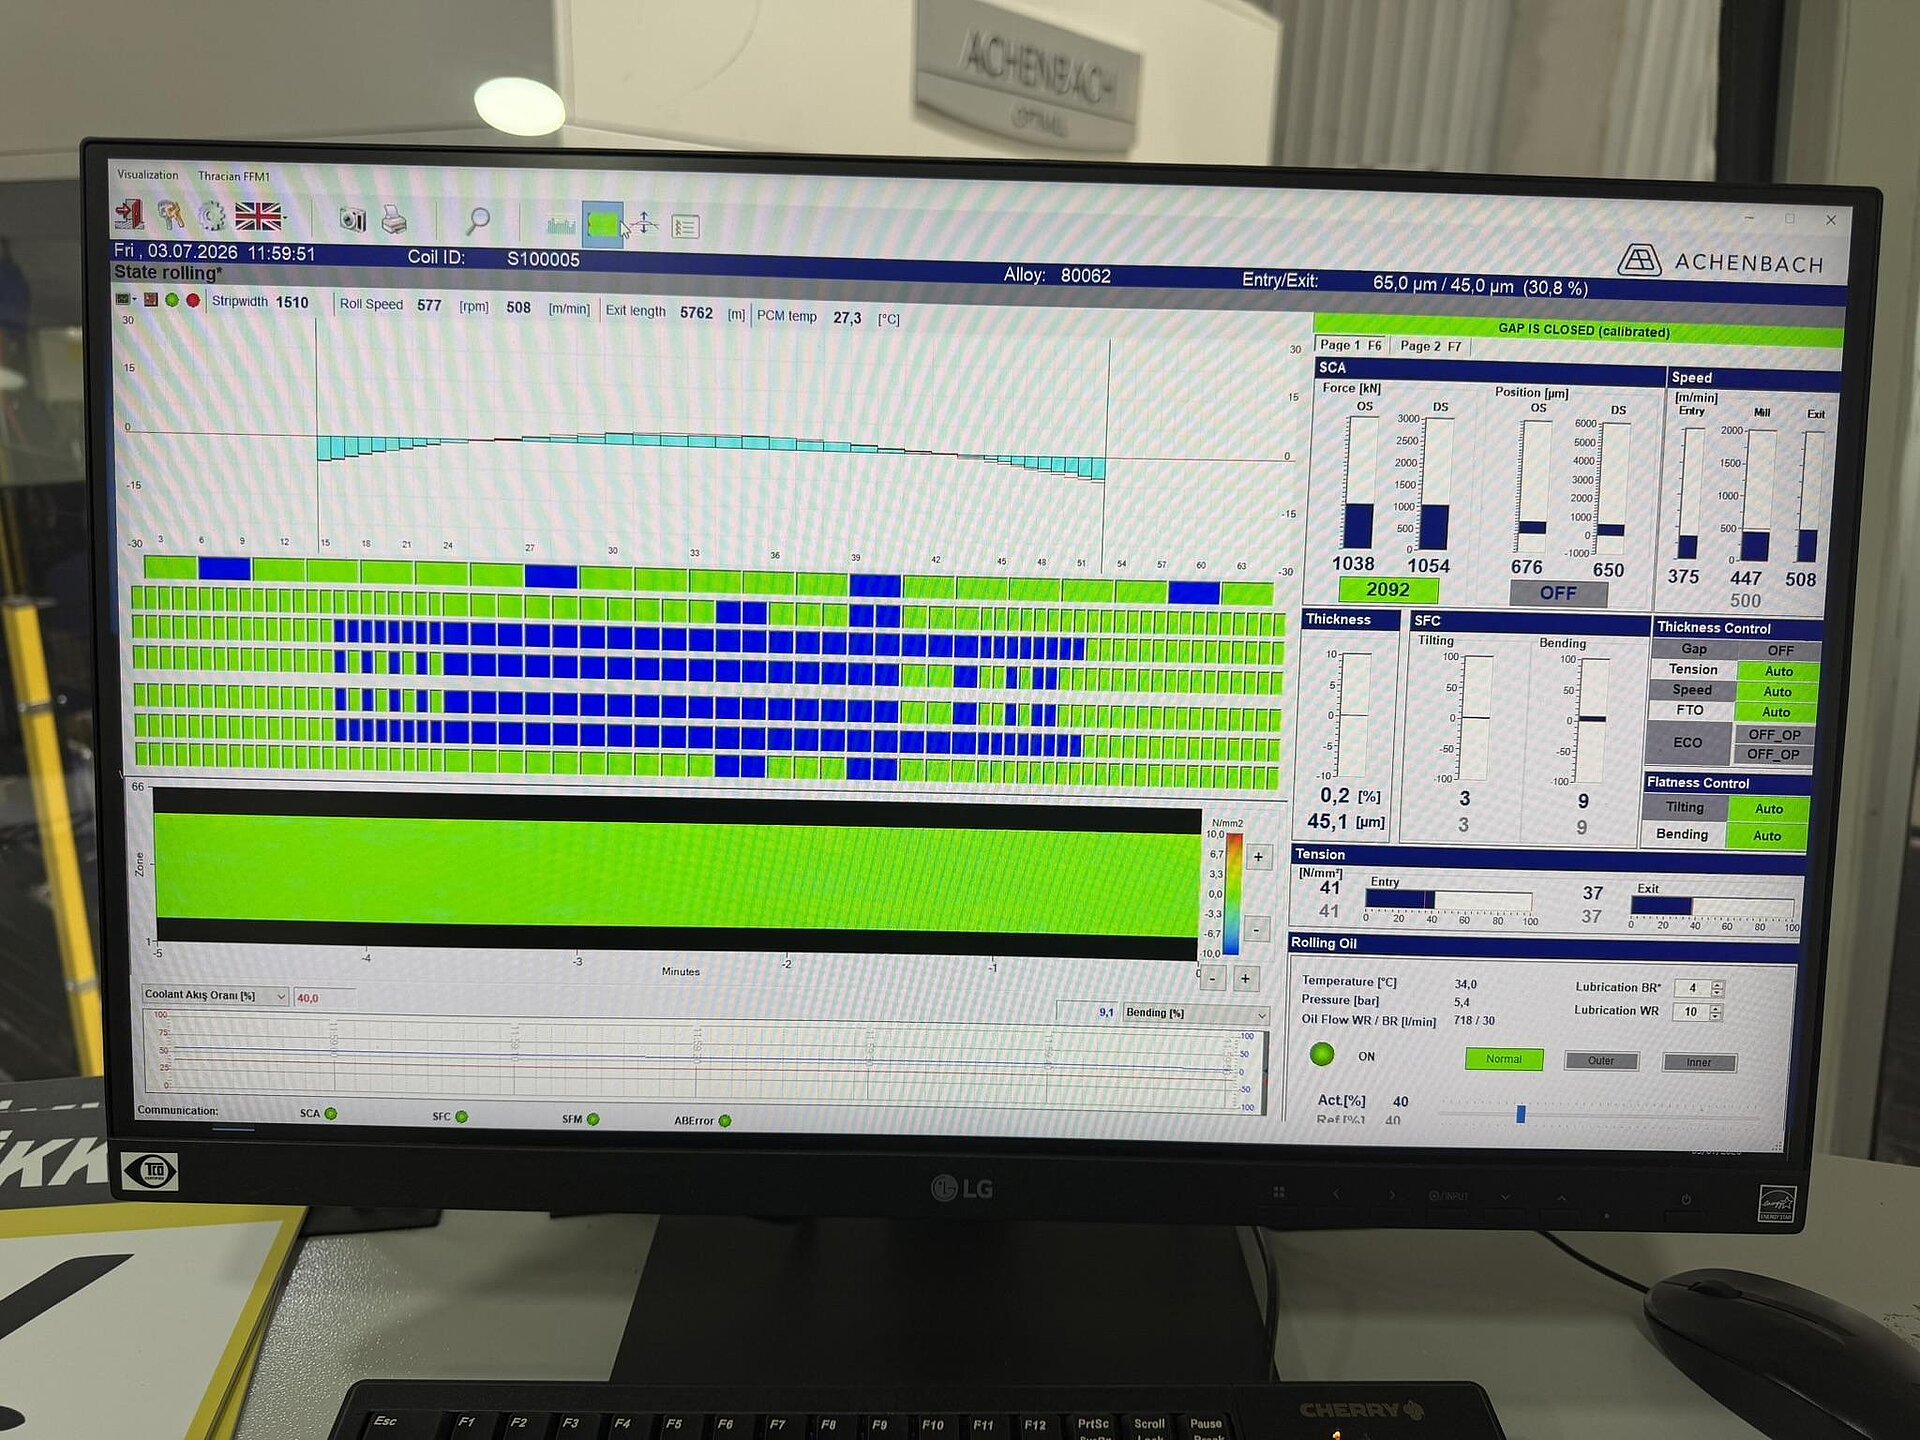The width and height of the screenshot is (1920, 1440).
Task: Click the green circle start indicator
Action: [172, 300]
